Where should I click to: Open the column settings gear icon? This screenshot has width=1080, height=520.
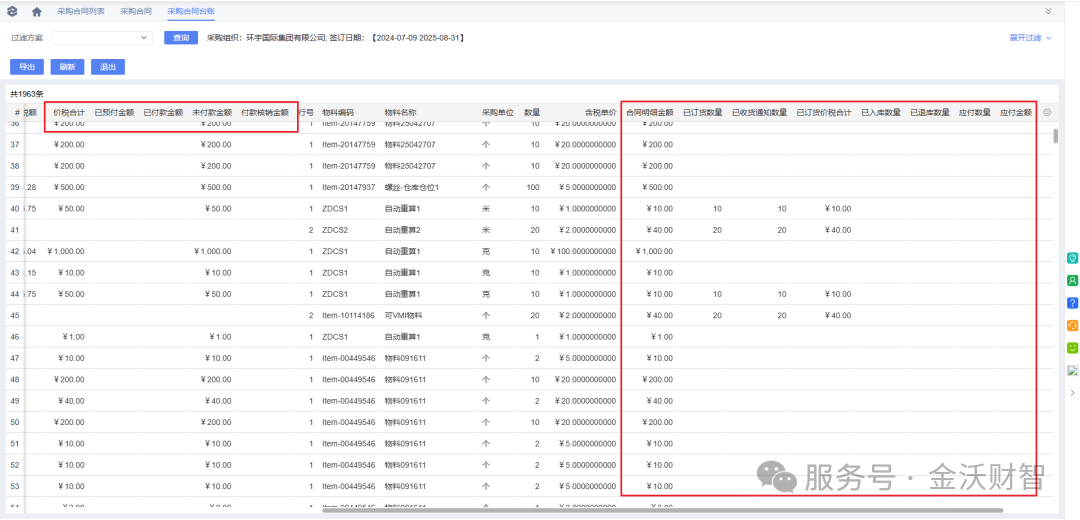(1047, 112)
